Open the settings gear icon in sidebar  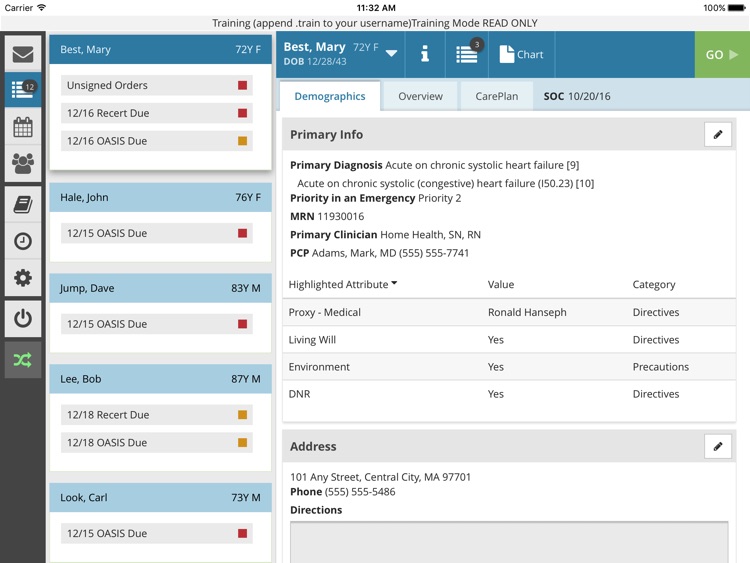pos(23,278)
